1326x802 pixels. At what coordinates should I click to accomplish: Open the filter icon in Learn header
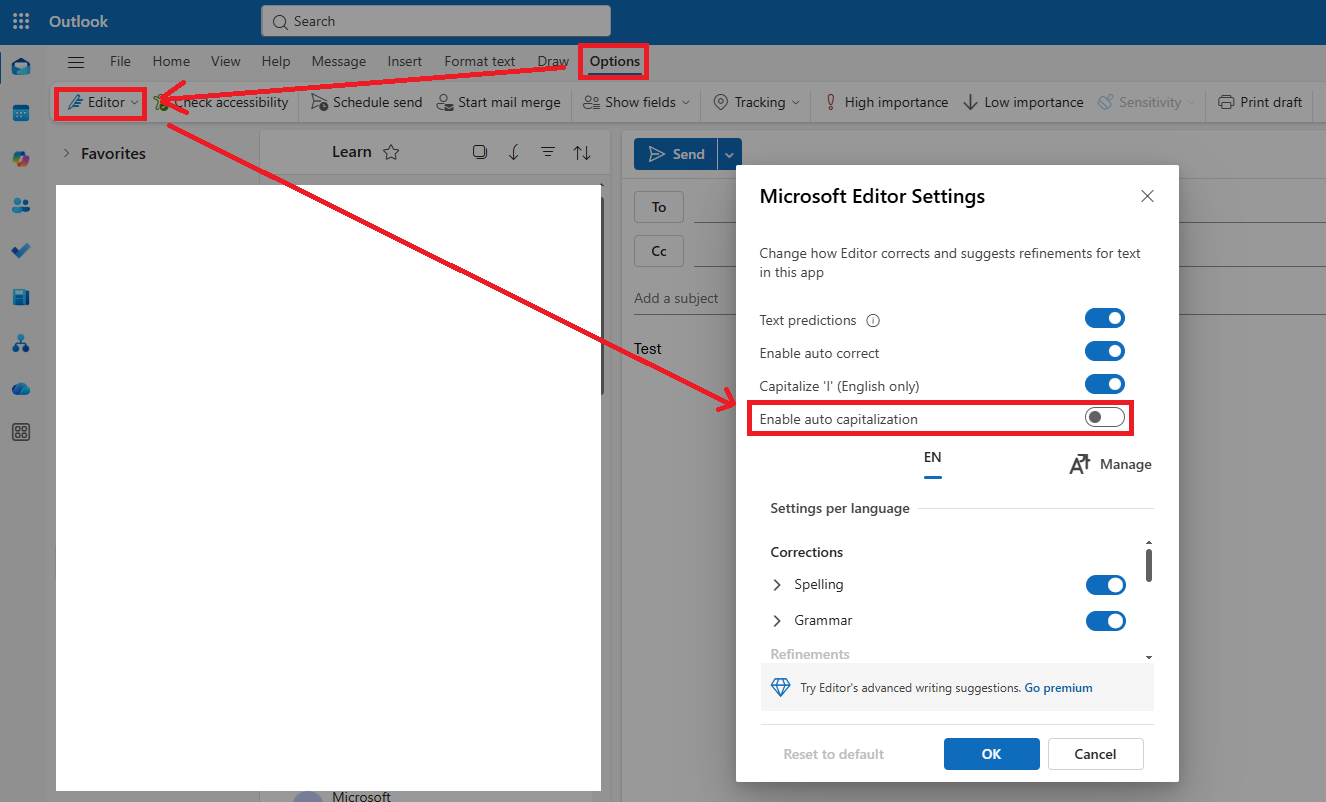click(x=548, y=152)
